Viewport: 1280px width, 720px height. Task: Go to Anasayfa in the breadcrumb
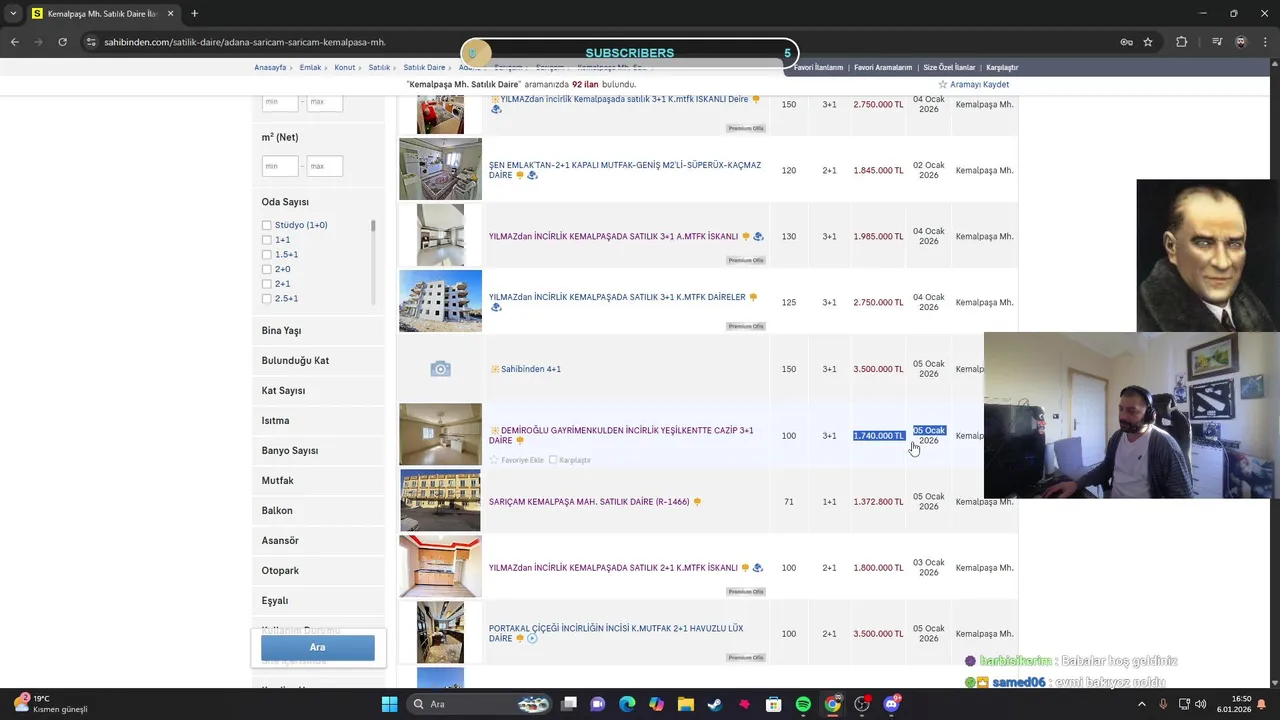[x=270, y=68]
